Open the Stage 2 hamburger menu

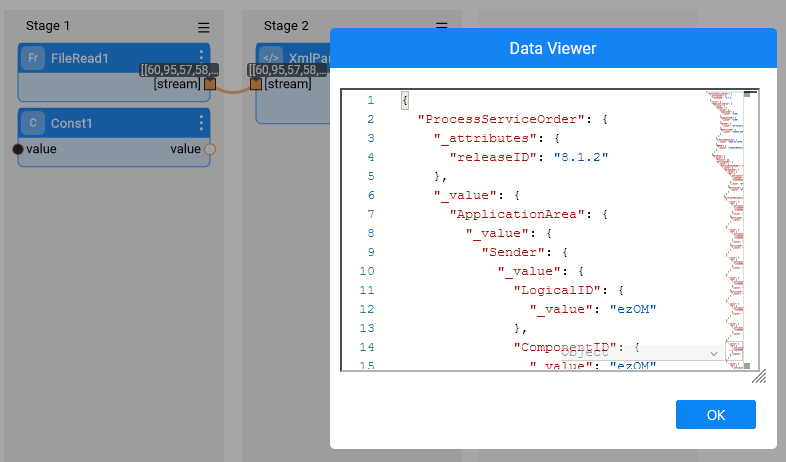pyautogui.click(x=442, y=26)
